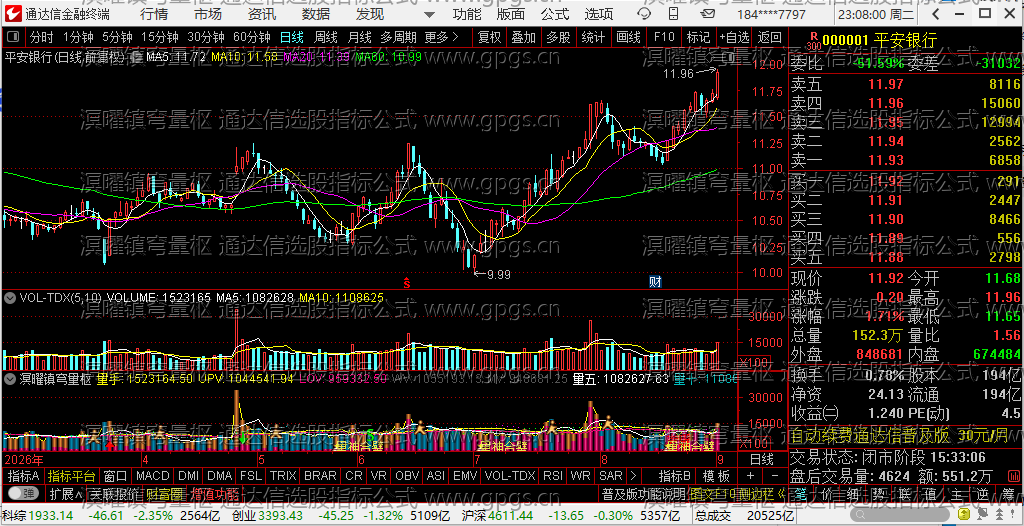Click the back arrow in title bar
Screen dimensions: 1024x526
point(936,13)
